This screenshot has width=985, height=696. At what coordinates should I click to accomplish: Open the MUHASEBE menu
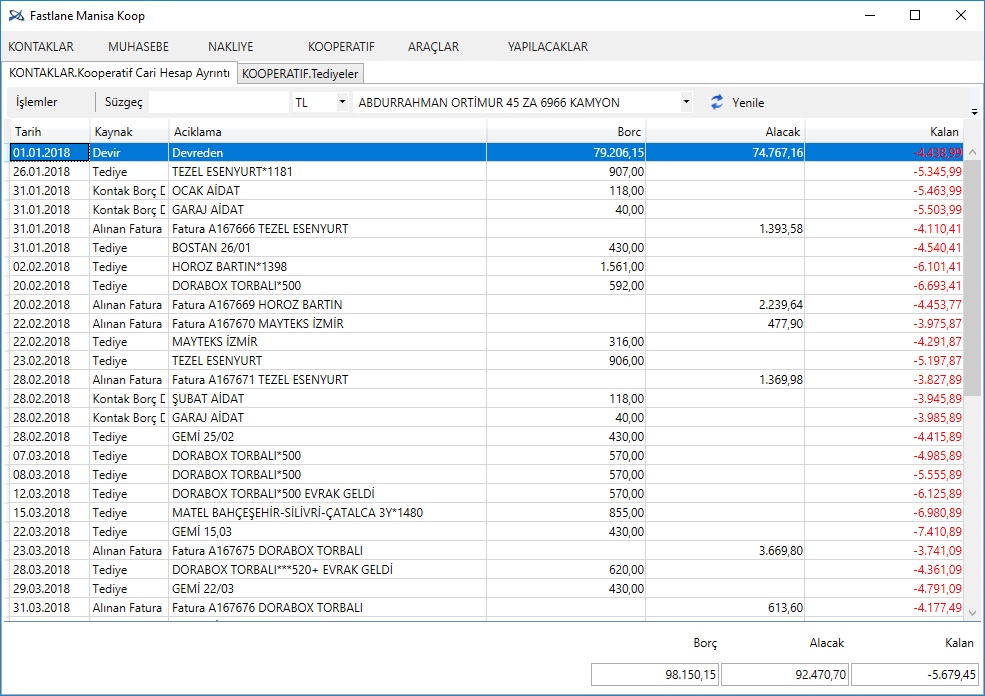(x=138, y=46)
